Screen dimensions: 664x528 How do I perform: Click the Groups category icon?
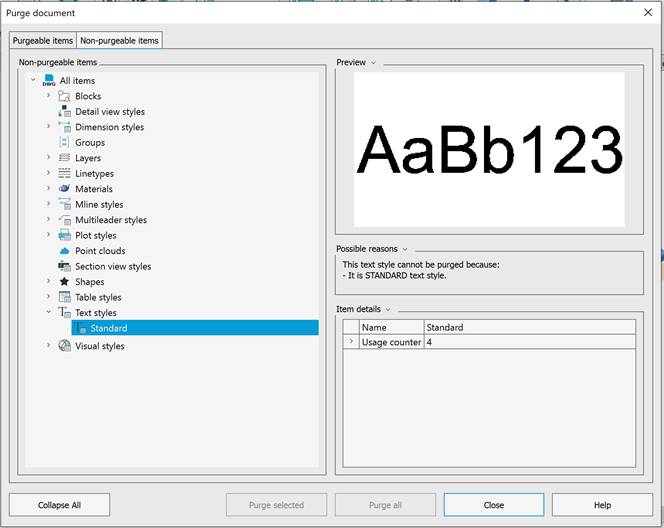(x=64, y=142)
